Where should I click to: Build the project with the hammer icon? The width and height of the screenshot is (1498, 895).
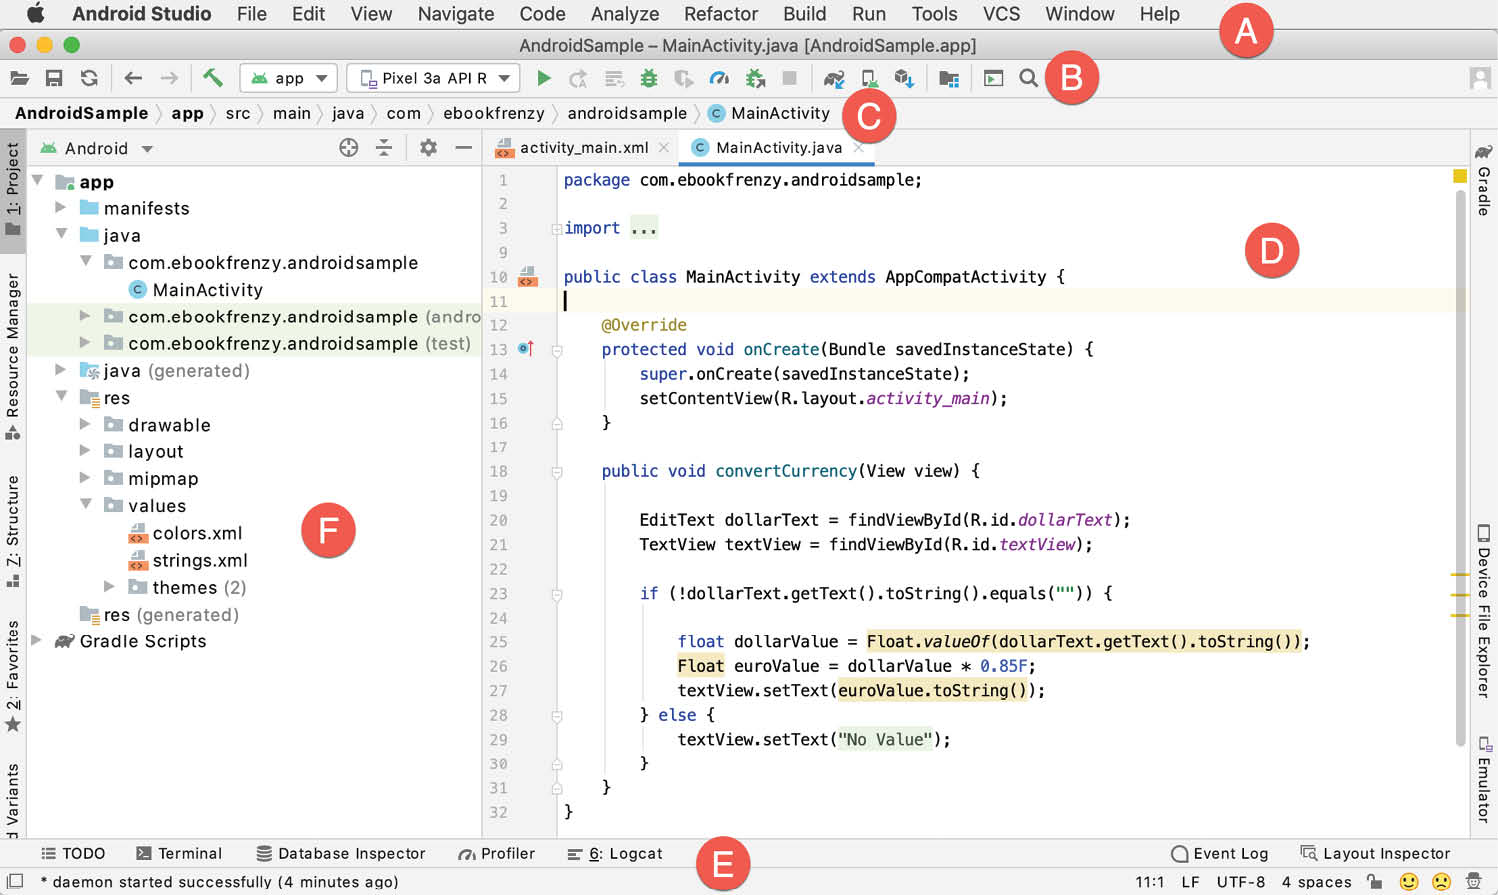[212, 78]
